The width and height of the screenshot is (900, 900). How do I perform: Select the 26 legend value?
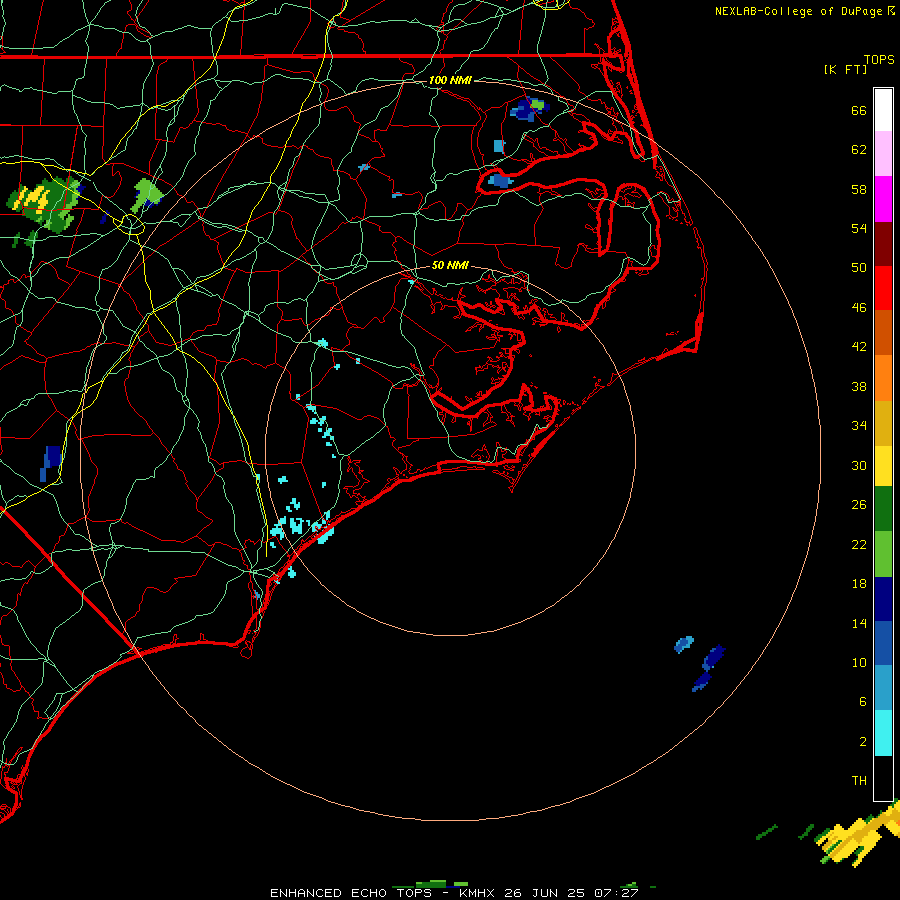pyautogui.click(x=859, y=505)
